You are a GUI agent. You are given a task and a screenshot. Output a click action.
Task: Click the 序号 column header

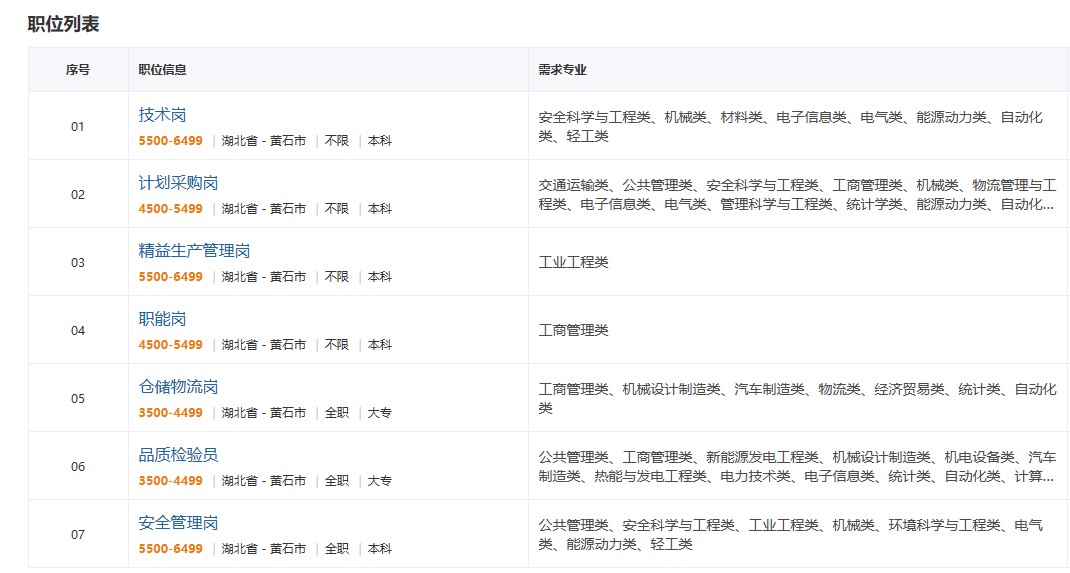point(78,70)
